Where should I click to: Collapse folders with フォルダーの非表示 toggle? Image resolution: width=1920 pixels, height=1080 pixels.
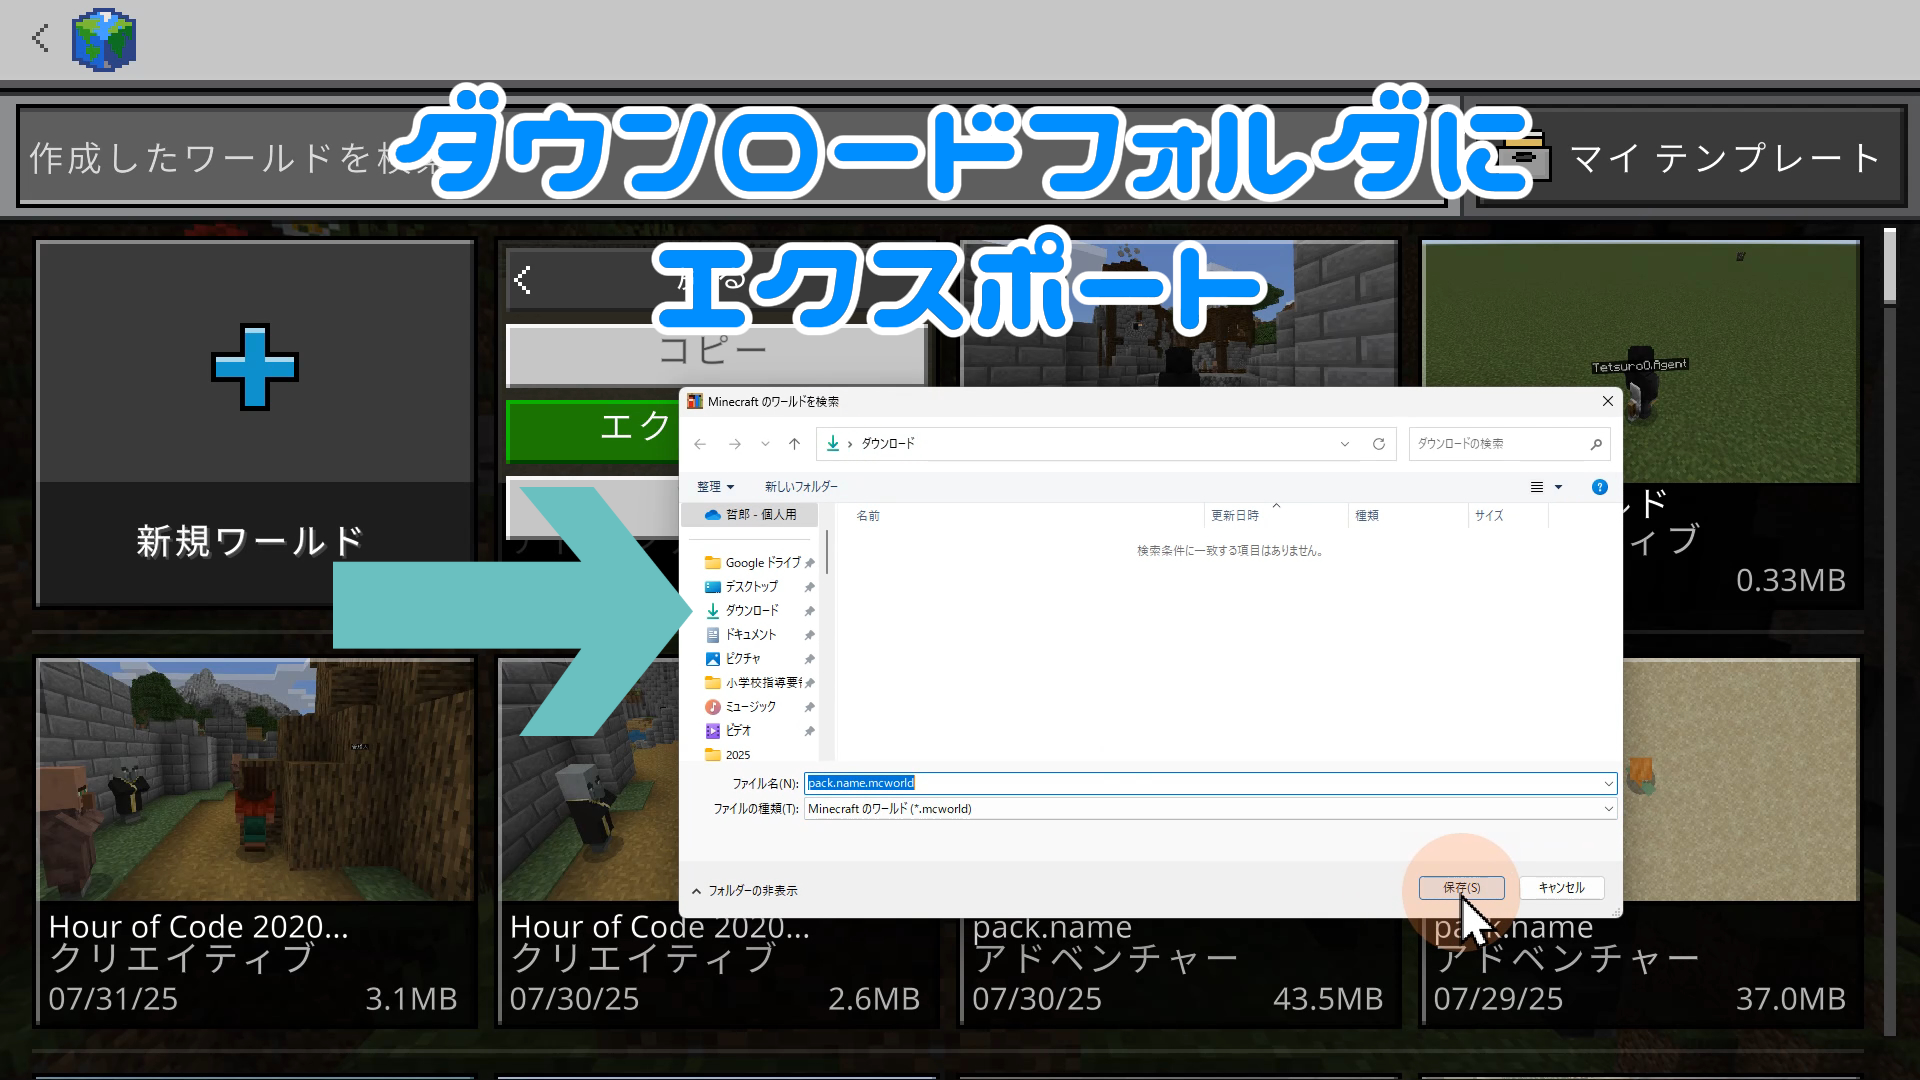pos(744,890)
